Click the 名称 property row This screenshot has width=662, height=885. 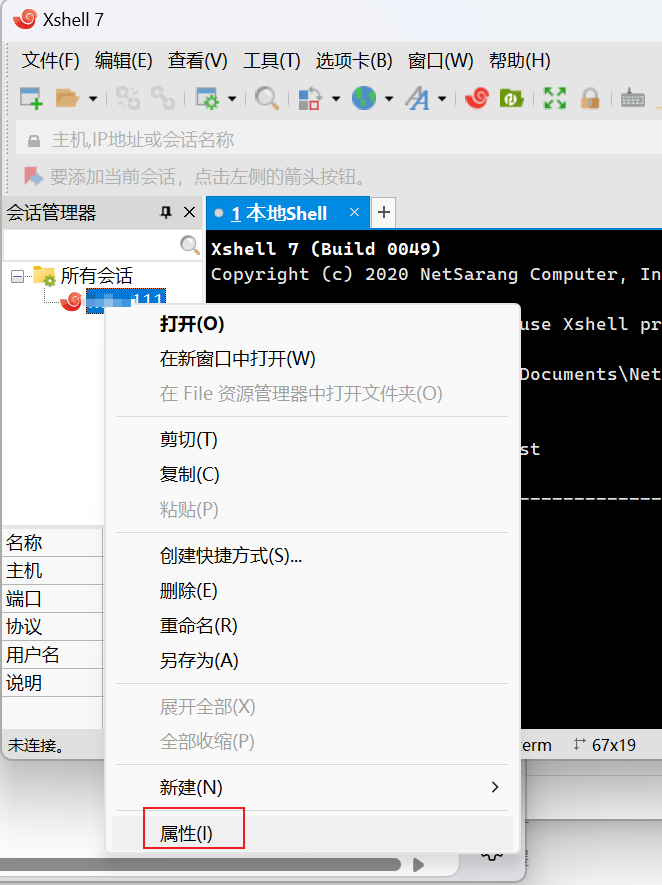[52, 543]
